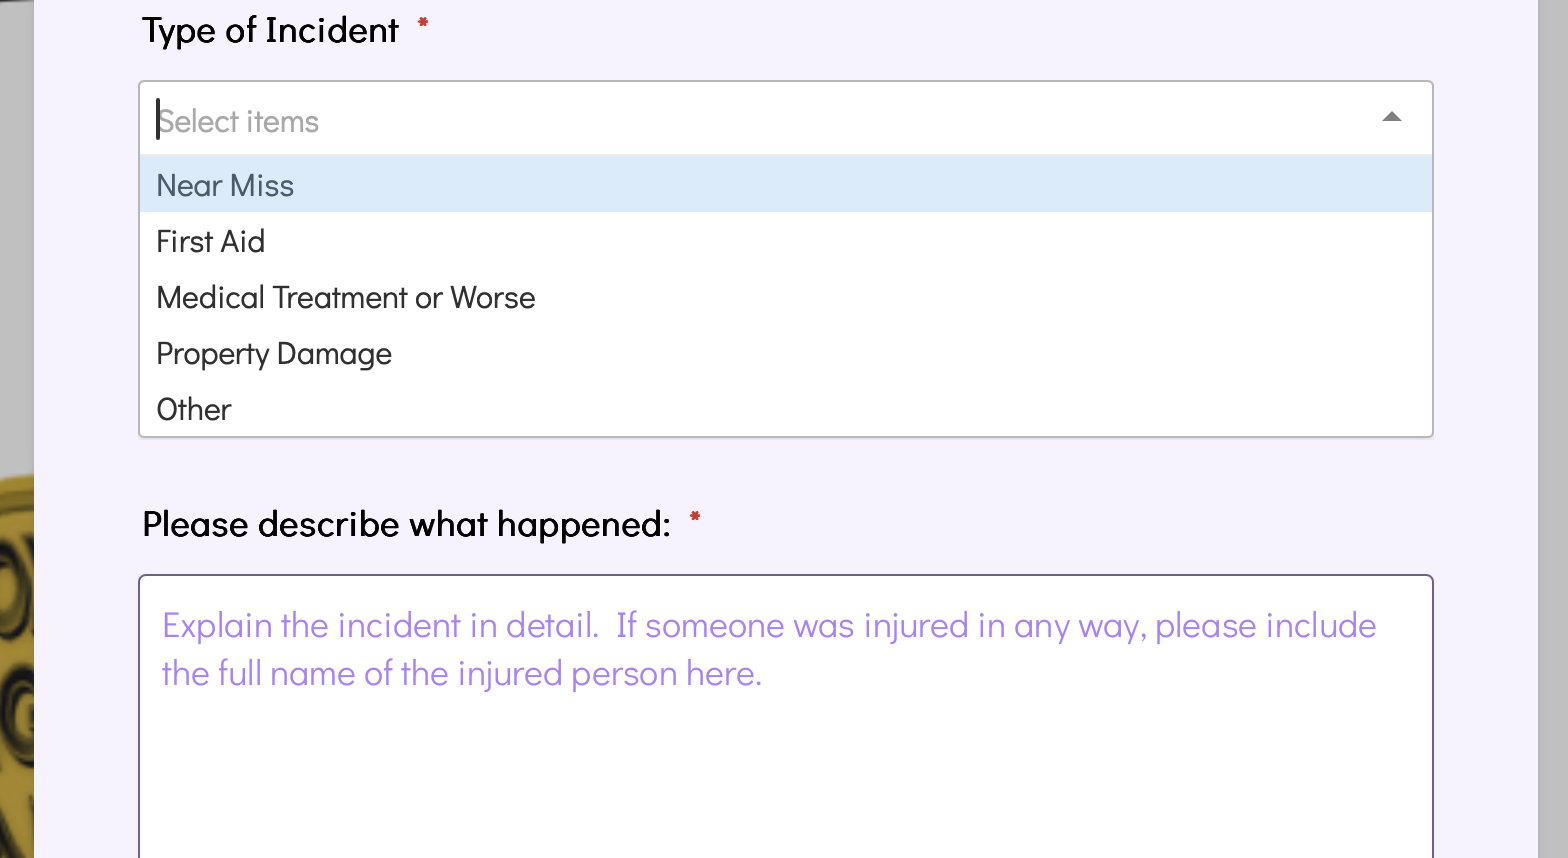This screenshot has width=1568, height=858.
Task: Choose First Aid from incident list
Action: point(210,241)
